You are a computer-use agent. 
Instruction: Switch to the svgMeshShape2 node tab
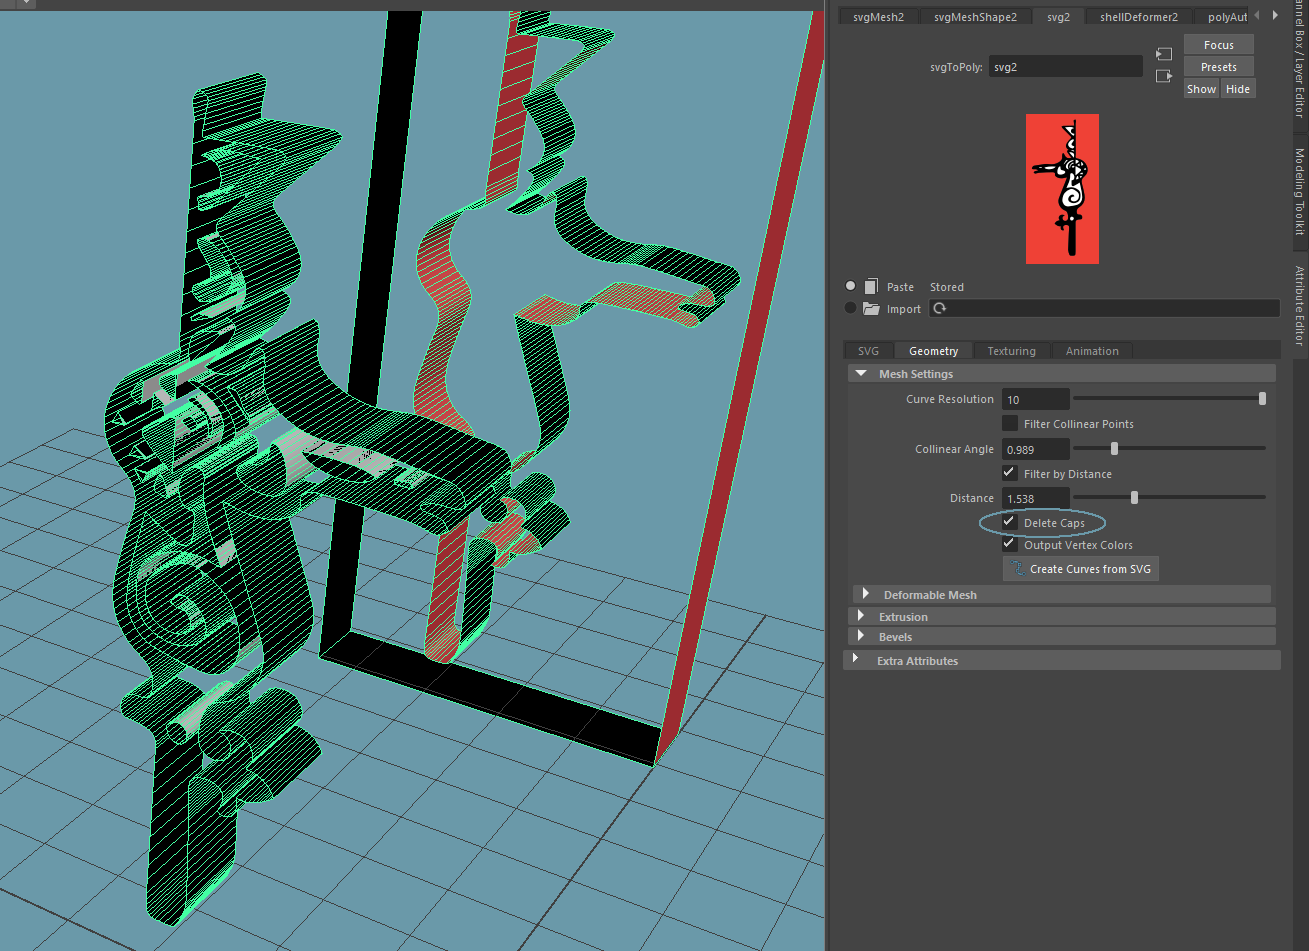pos(975,17)
